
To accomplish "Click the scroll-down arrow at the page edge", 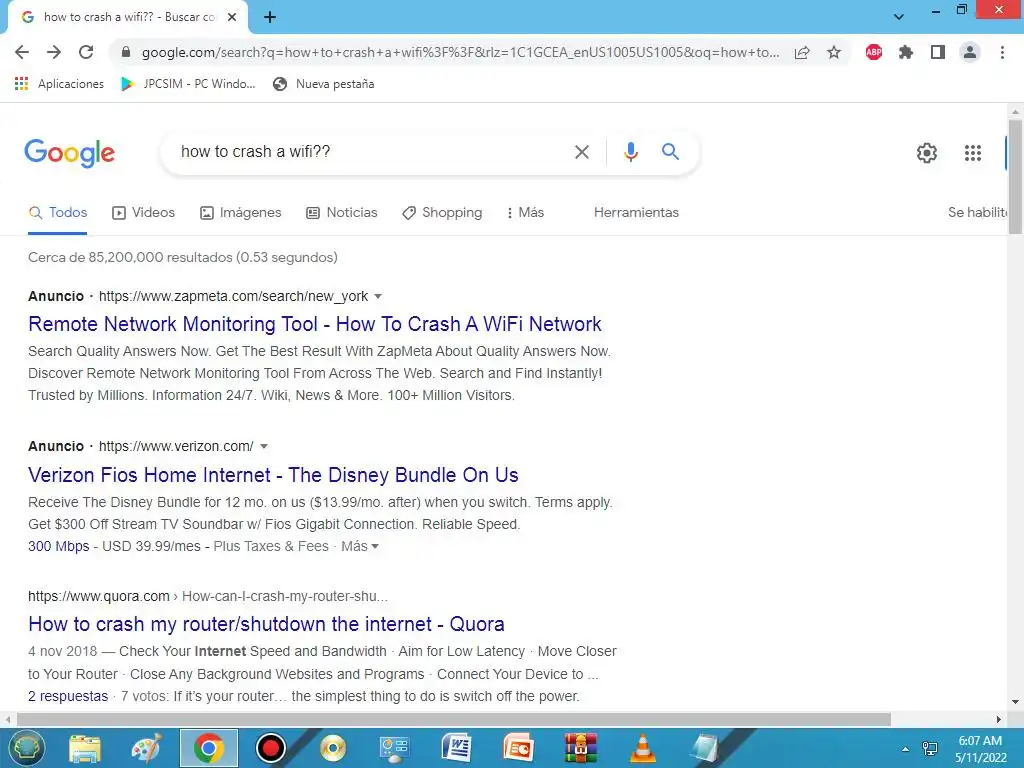I will click(x=1015, y=703).
